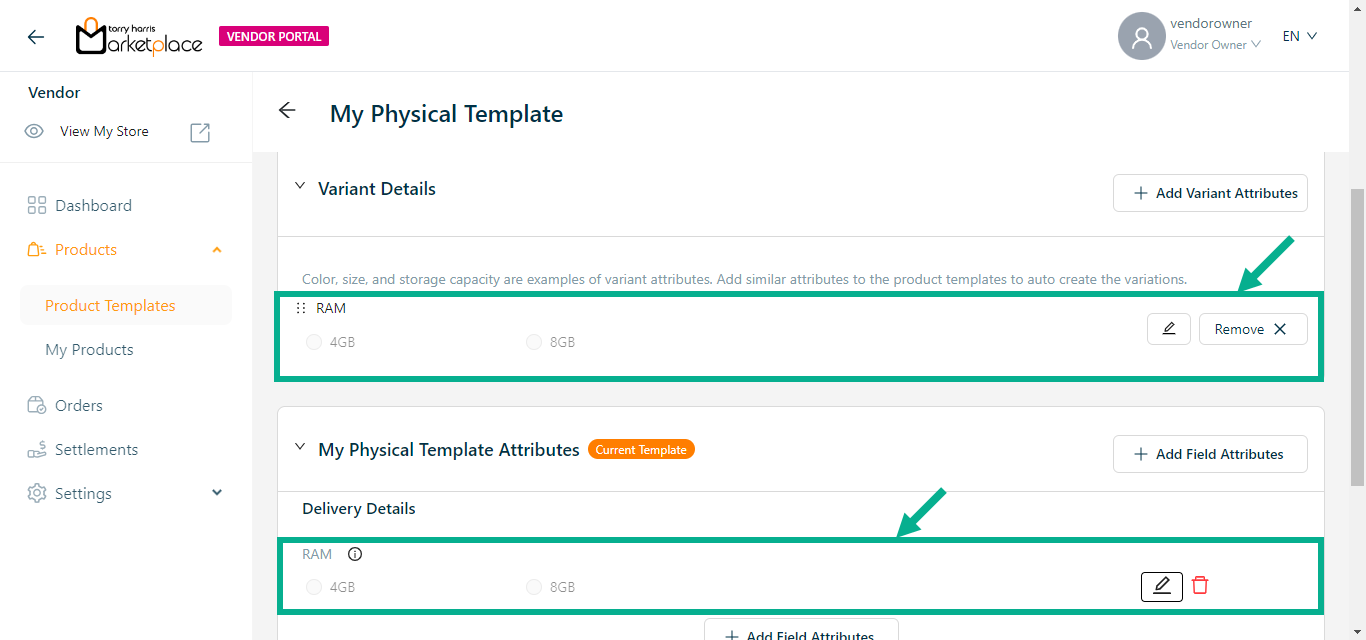Viewport: 1366px width, 640px height.
Task: Click the RAM info icon
Action: click(355, 554)
